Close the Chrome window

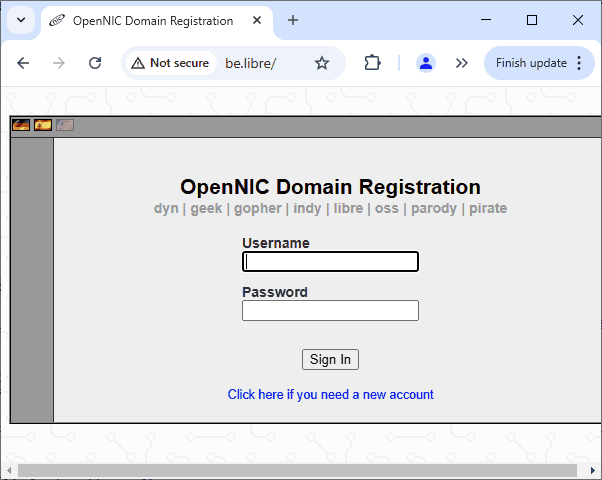[578, 20]
